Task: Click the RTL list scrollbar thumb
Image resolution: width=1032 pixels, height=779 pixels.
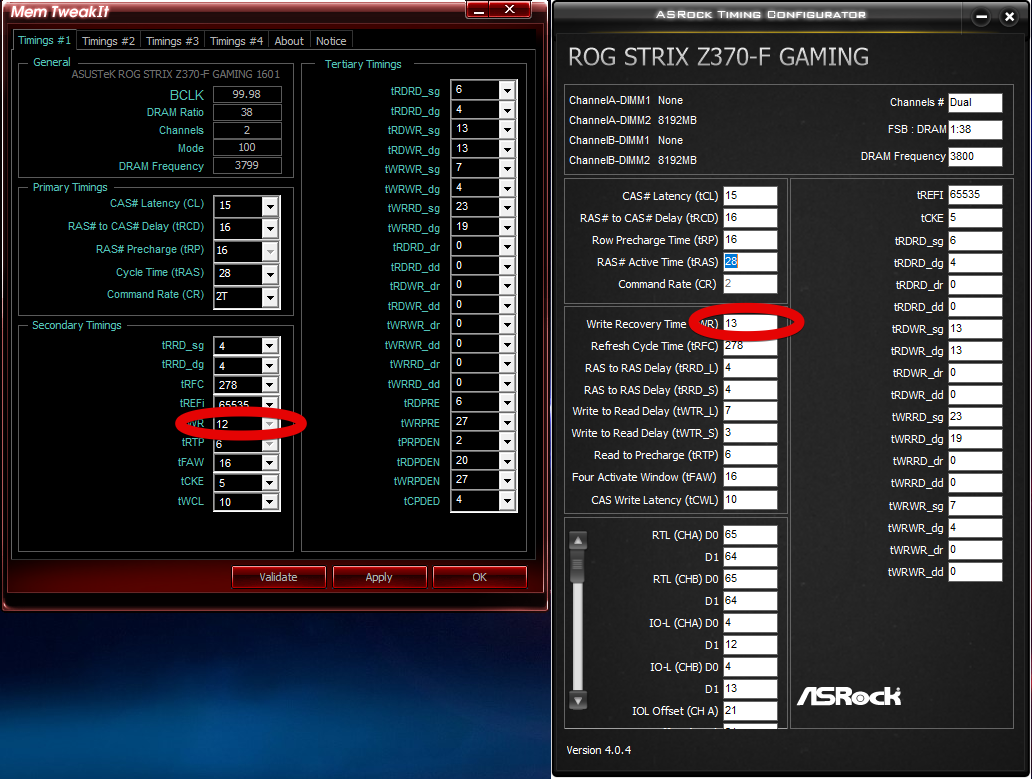Action: coord(578,567)
